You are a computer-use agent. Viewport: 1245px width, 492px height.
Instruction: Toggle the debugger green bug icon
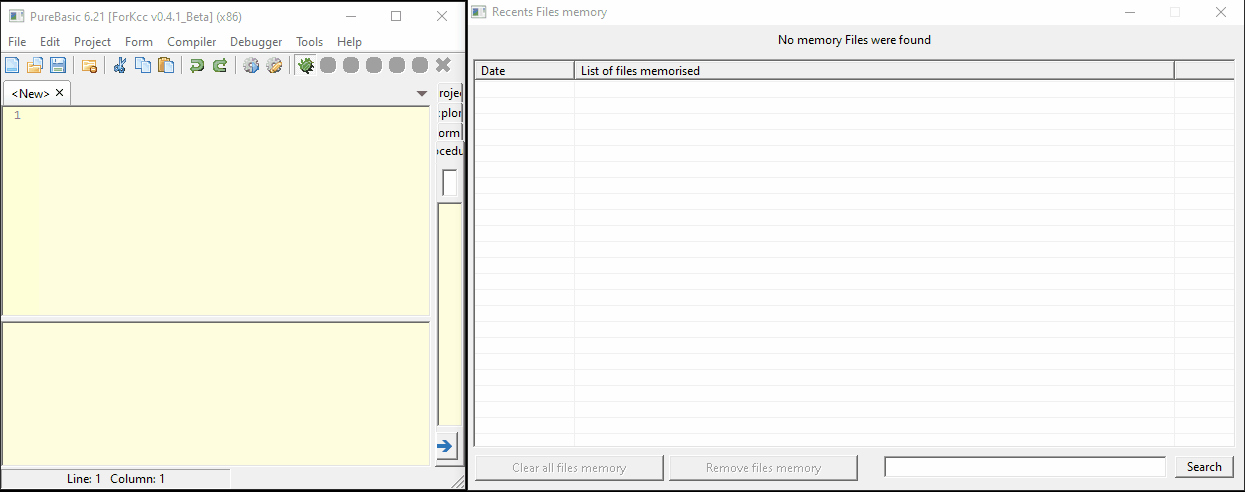pyautogui.click(x=305, y=65)
